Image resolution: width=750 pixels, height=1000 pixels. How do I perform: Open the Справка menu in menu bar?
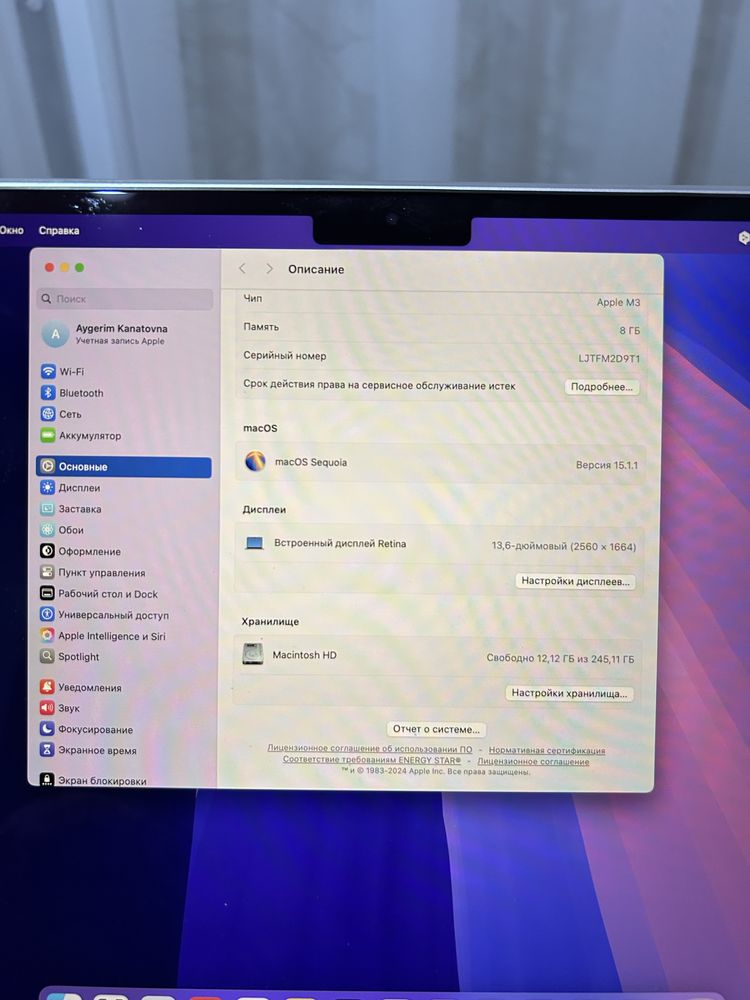point(59,230)
